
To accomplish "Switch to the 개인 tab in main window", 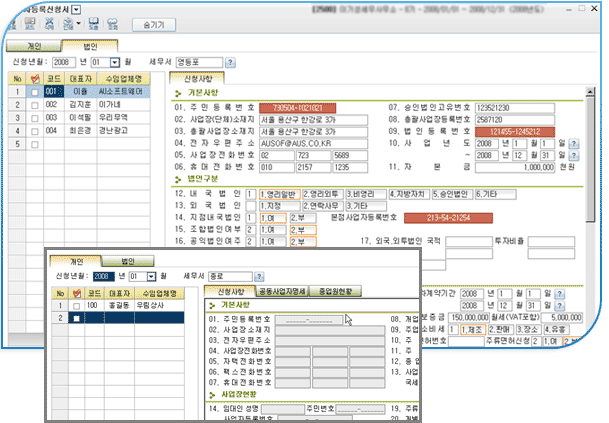I will click(x=34, y=46).
